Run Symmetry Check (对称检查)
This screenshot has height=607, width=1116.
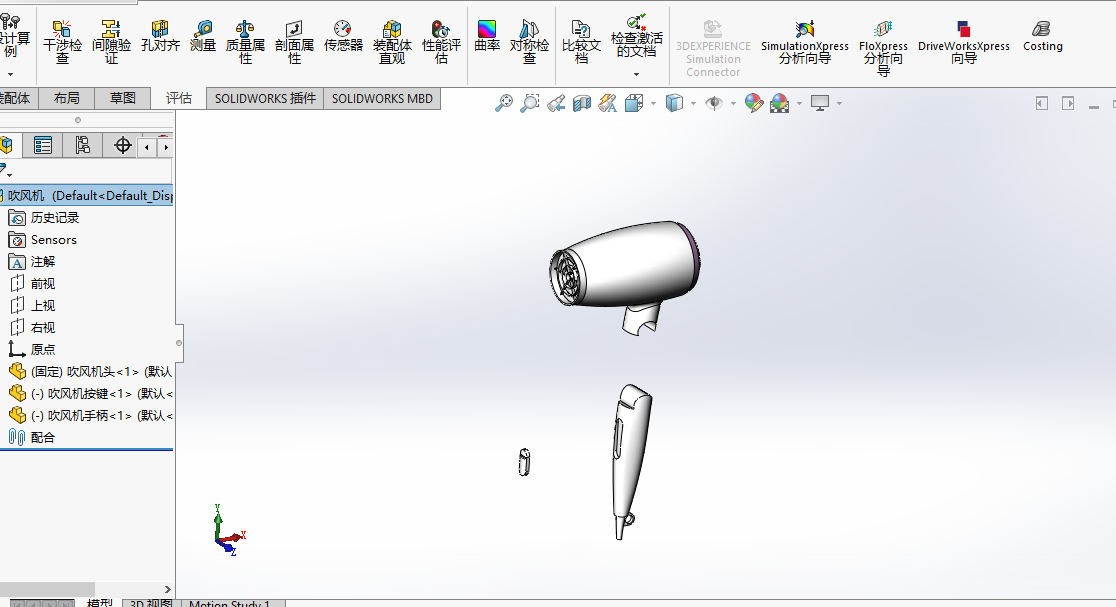click(529, 42)
